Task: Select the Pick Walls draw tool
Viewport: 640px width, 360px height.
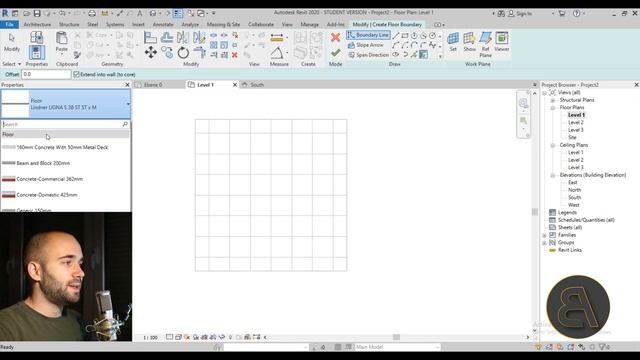Action: pyautogui.click(x=423, y=54)
